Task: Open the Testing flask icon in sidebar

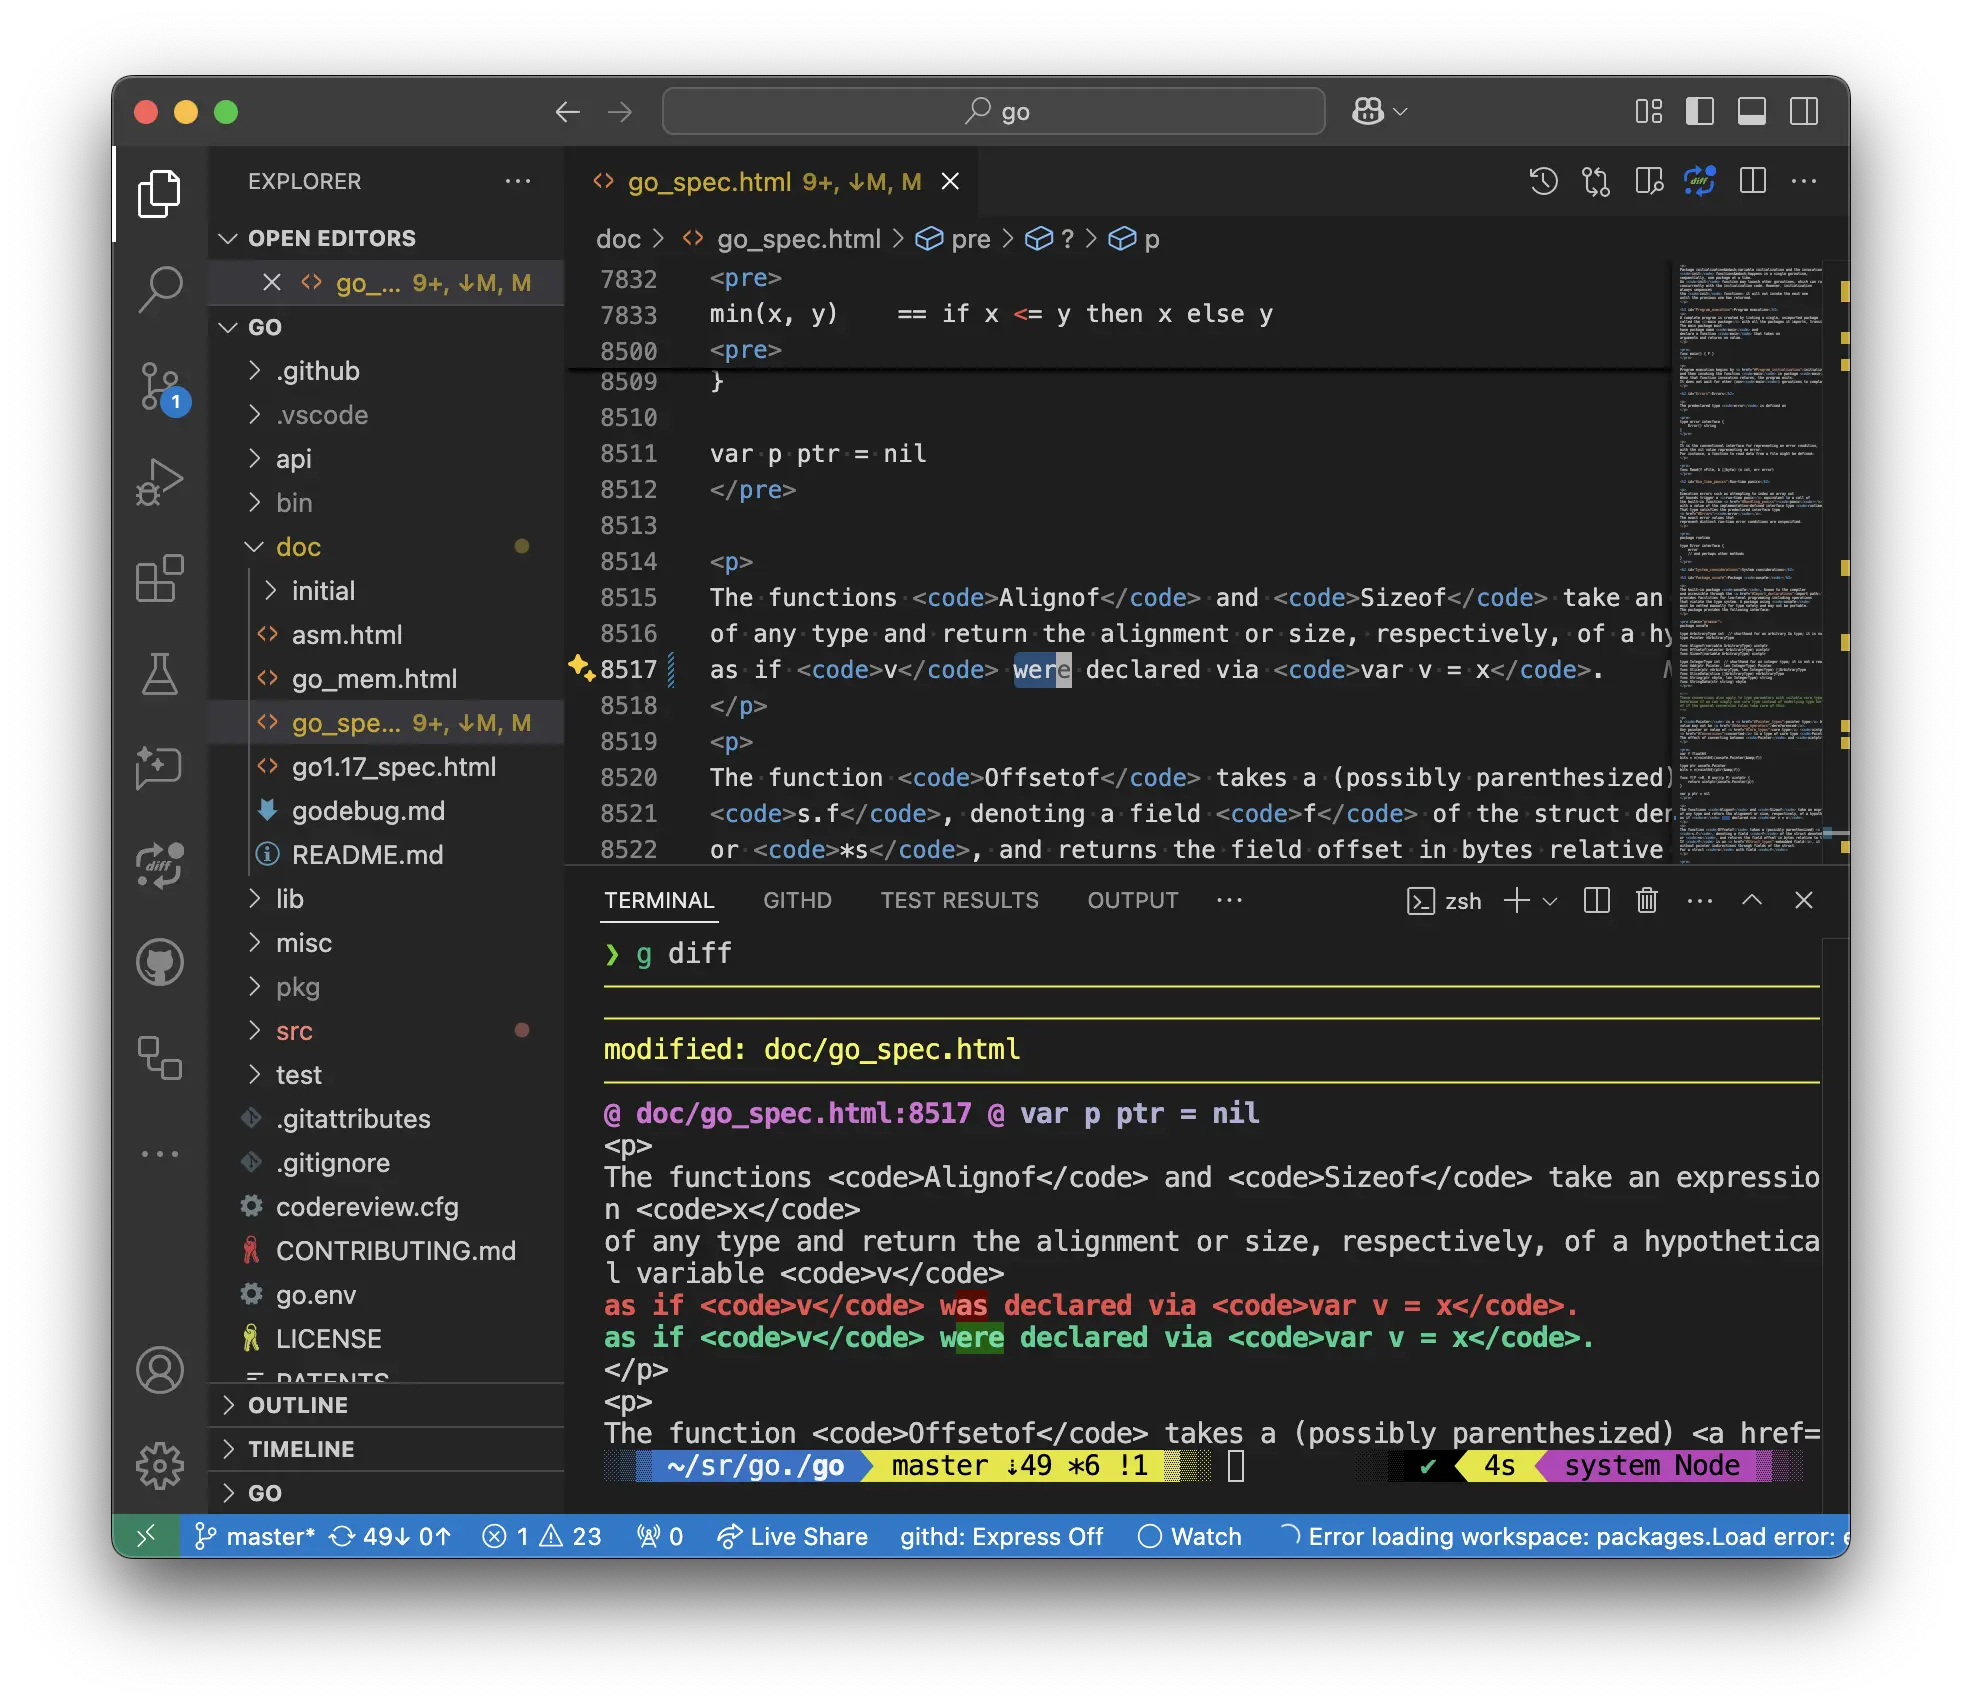Action: coord(160,674)
